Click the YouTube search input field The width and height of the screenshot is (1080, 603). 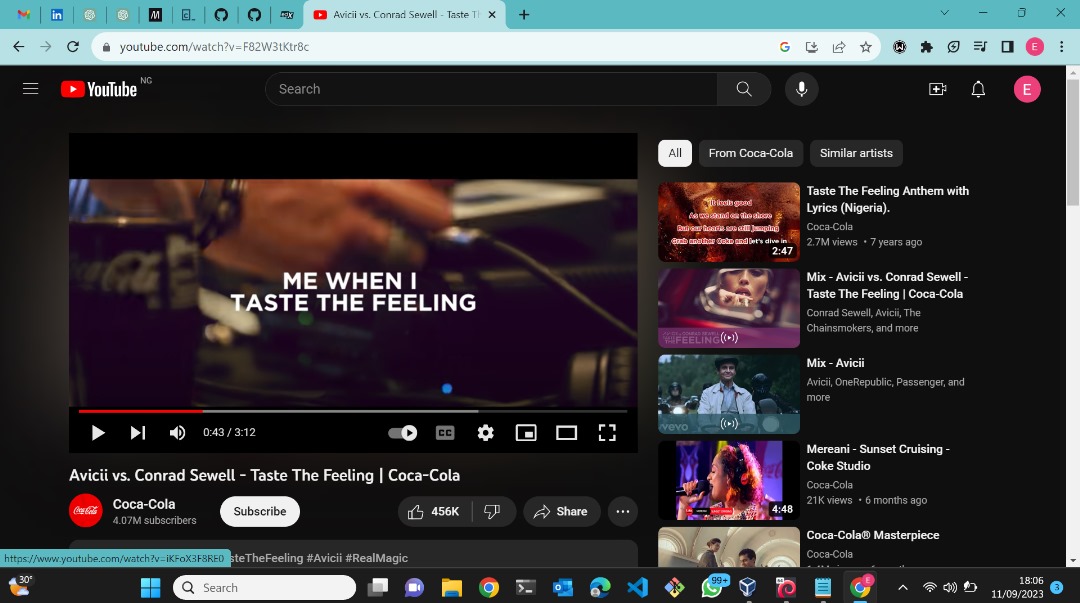[x=491, y=89]
